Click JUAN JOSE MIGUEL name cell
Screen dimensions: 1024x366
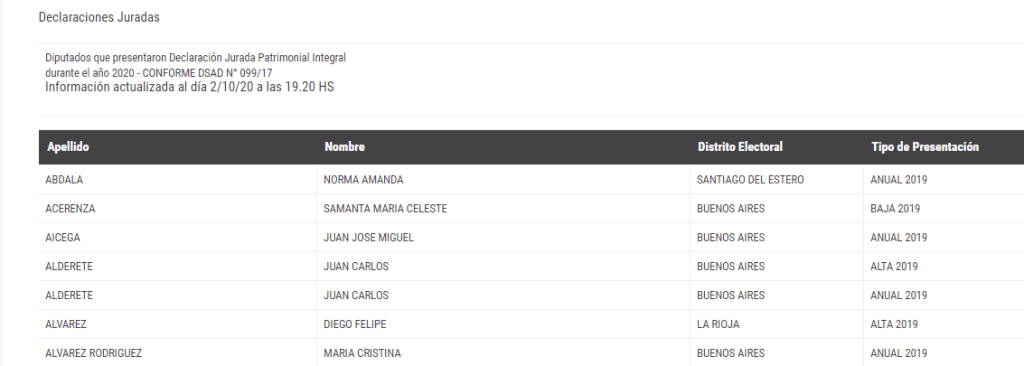point(368,237)
